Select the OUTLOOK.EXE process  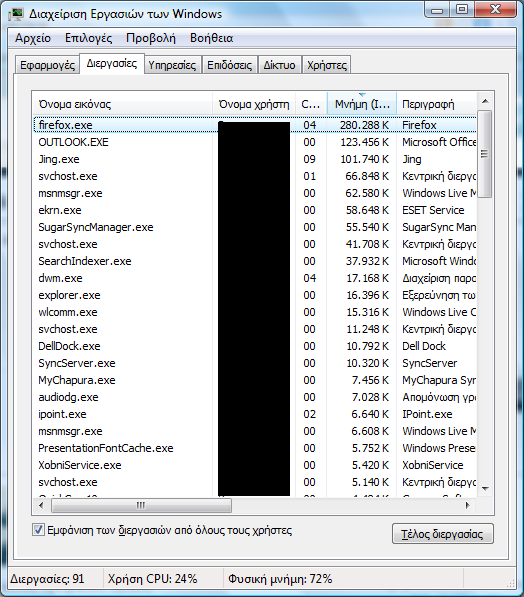(x=254, y=142)
